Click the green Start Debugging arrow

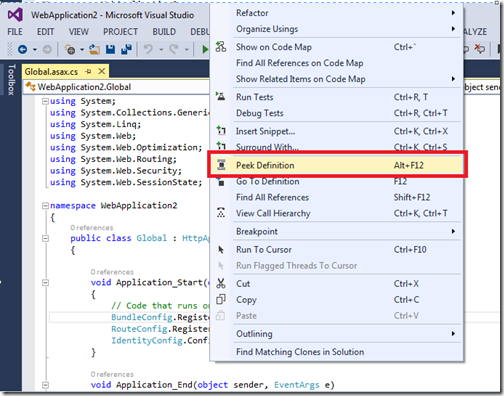[x=205, y=50]
